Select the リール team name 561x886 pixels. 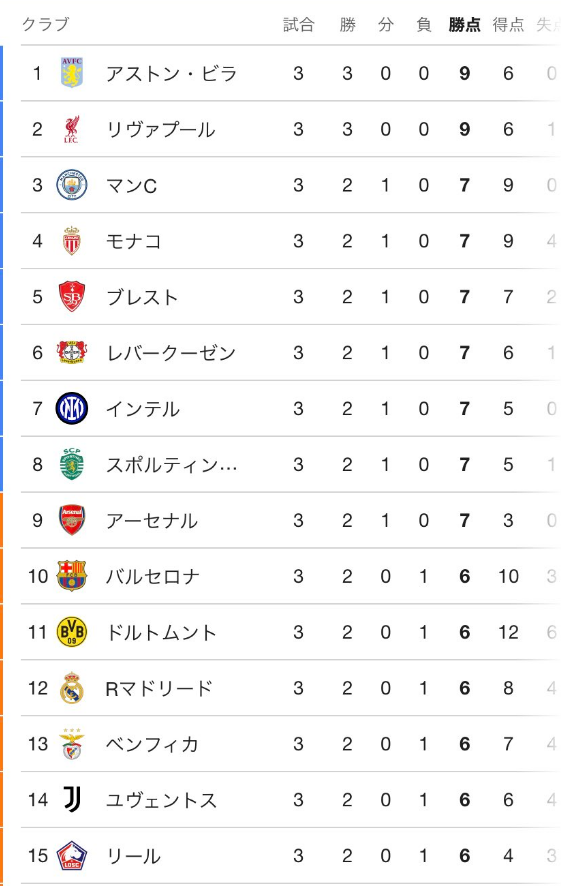coord(133,856)
